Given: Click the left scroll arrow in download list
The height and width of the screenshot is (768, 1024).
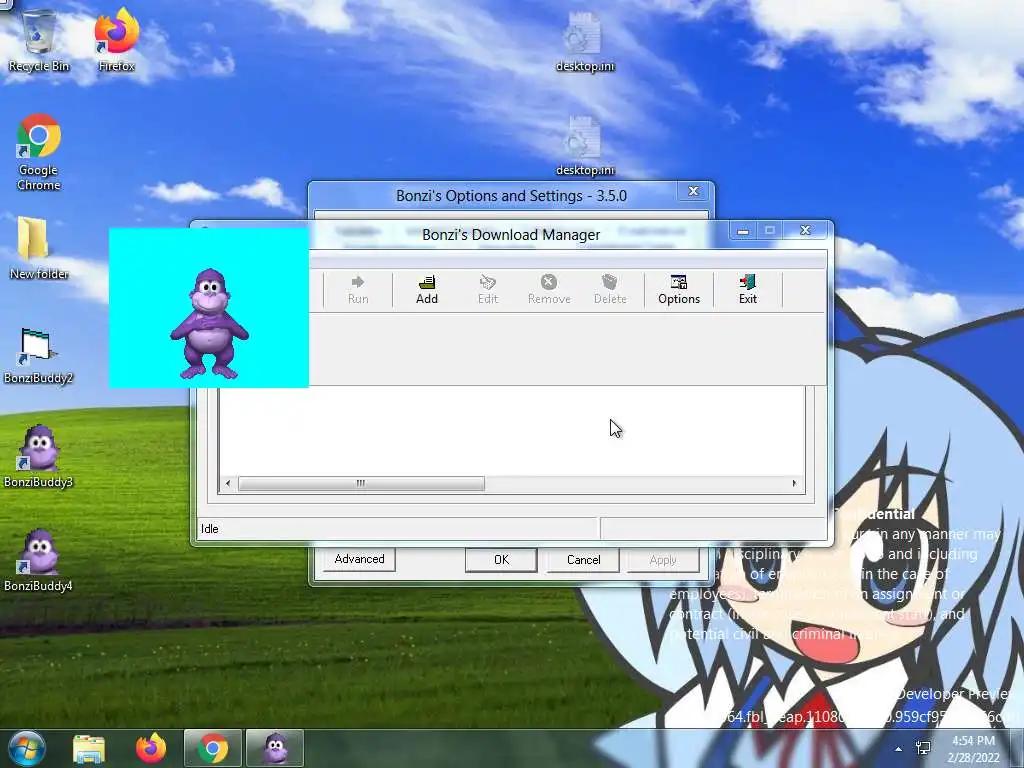Looking at the screenshot, I should pyautogui.click(x=227, y=483).
